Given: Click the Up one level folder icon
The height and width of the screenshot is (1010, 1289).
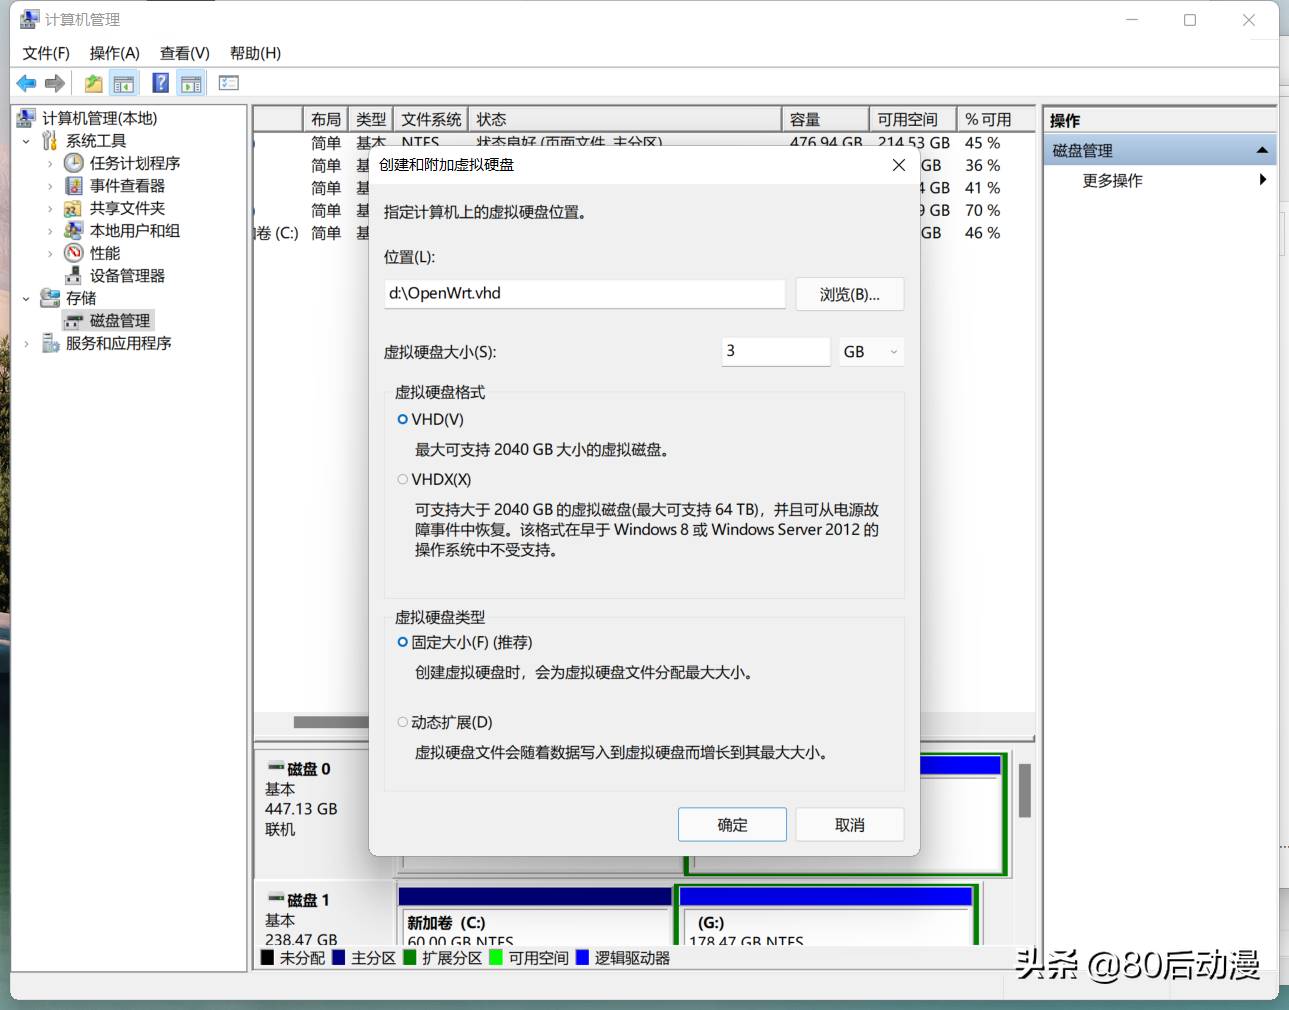Looking at the screenshot, I should [x=93, y=84].
